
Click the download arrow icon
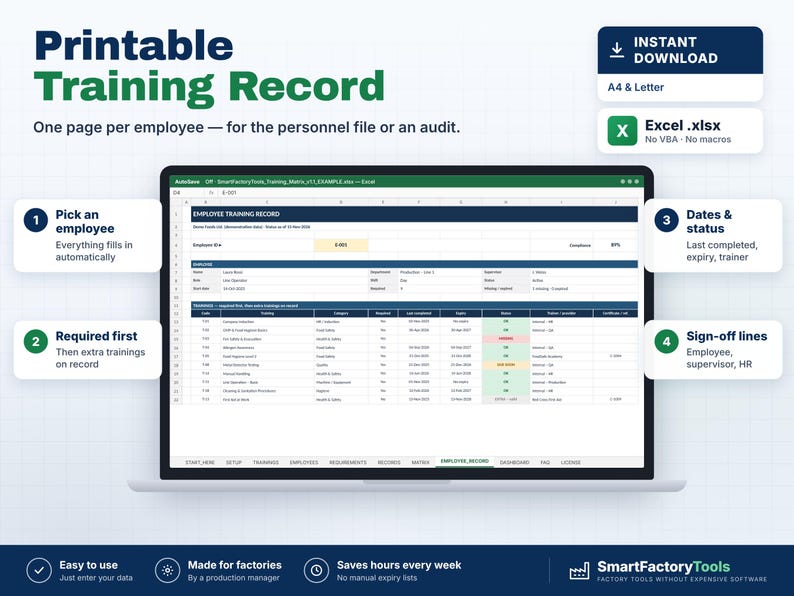click(x=616, y=50)
